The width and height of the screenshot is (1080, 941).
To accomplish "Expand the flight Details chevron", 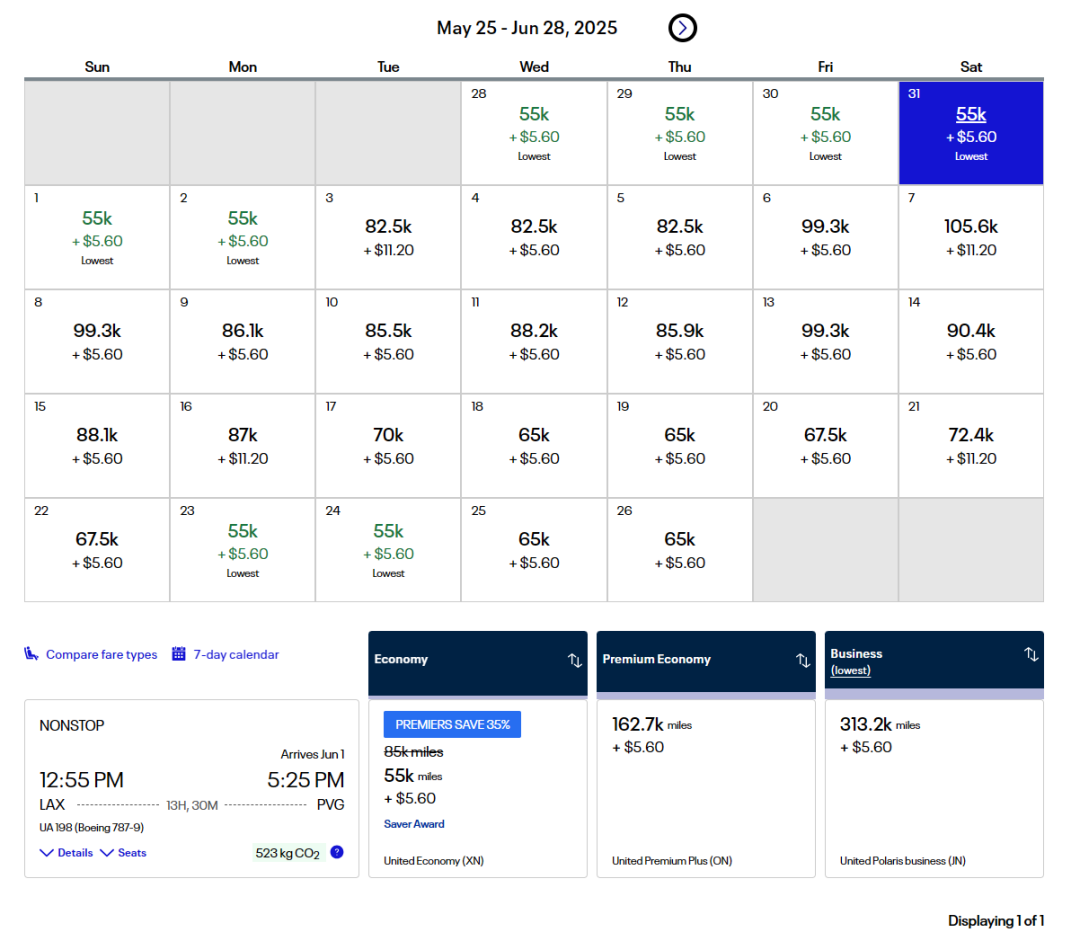I will [x=47, y=853].
